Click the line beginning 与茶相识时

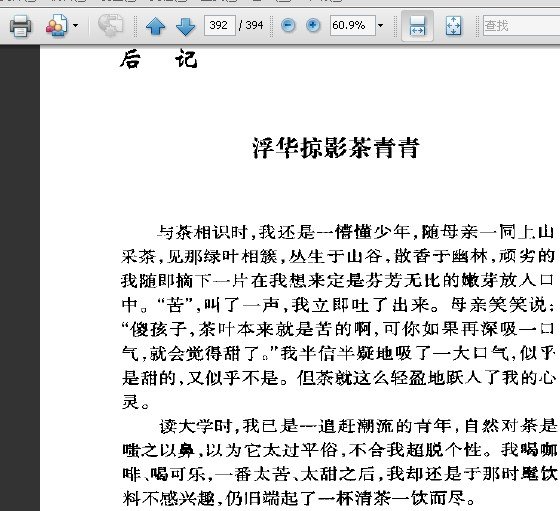tap(356, 232)
